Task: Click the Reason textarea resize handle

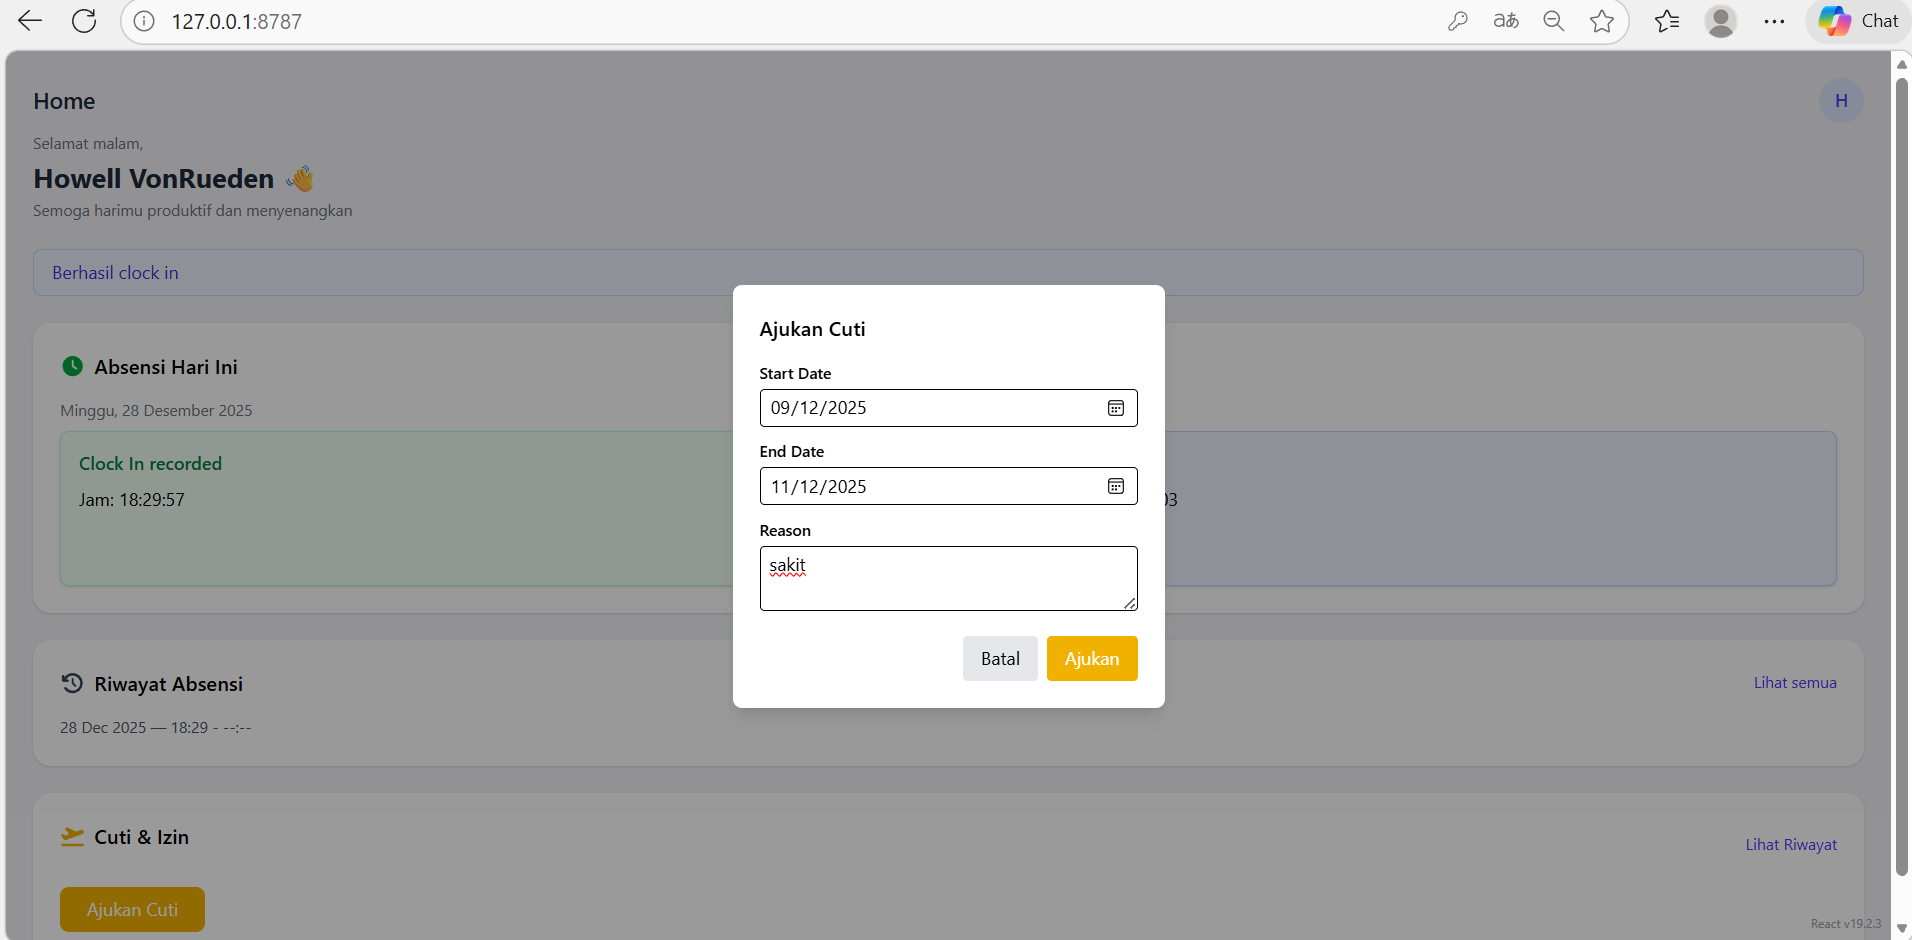Action: coord(1129,603)
